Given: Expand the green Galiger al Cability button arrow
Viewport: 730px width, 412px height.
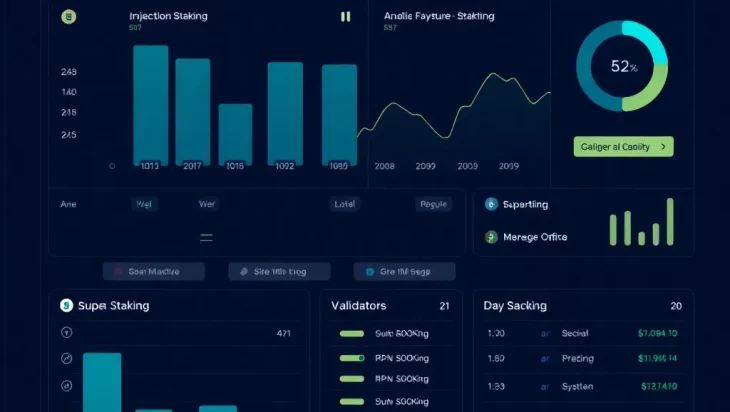Looking at the screenshot, I should tap(661, 147).
